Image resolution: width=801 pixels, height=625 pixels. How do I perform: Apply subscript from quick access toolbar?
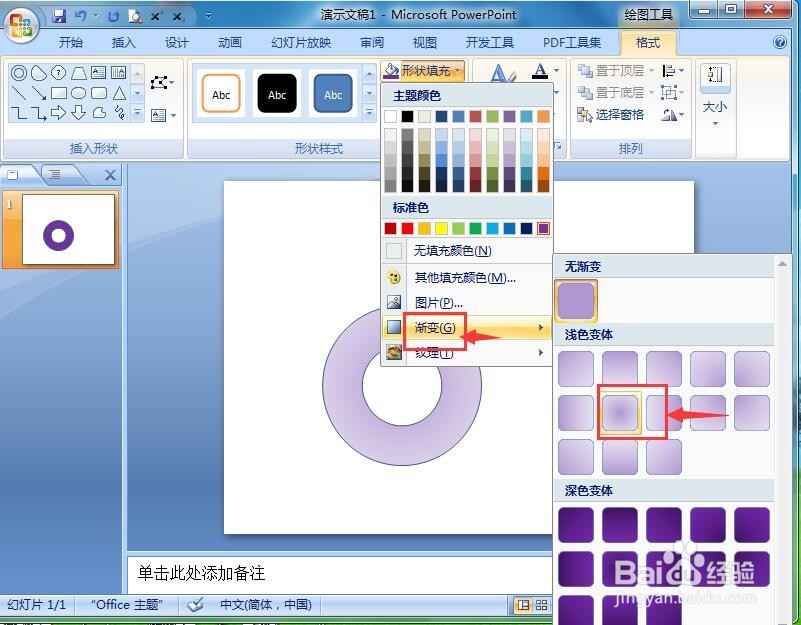(177, 16)
